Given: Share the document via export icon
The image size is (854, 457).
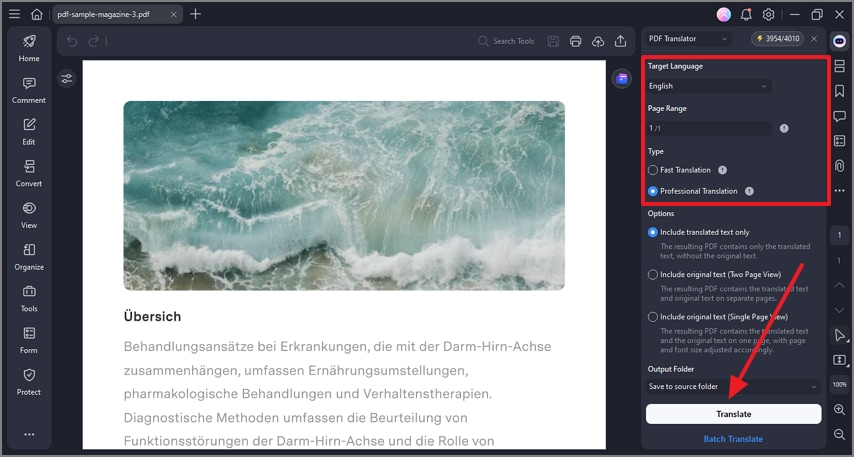Looking at the screenshot, I should point(620,41).
